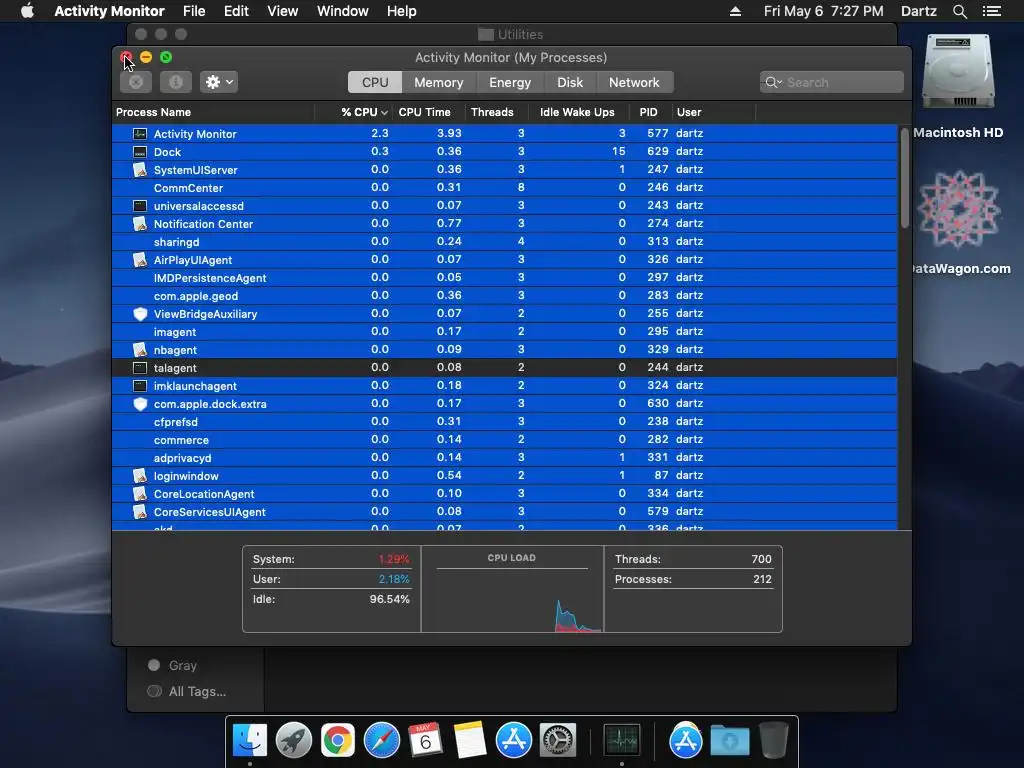Open the Apple menu
This screenshot has width=1024, height=768.
(x=27, y=11)
